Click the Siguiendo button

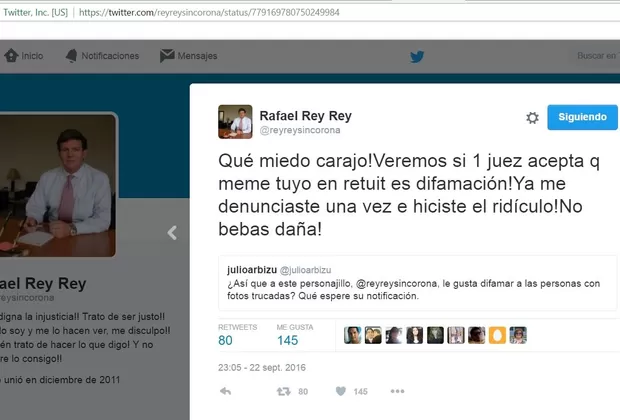pyautogui.click(x=582, y=117)
